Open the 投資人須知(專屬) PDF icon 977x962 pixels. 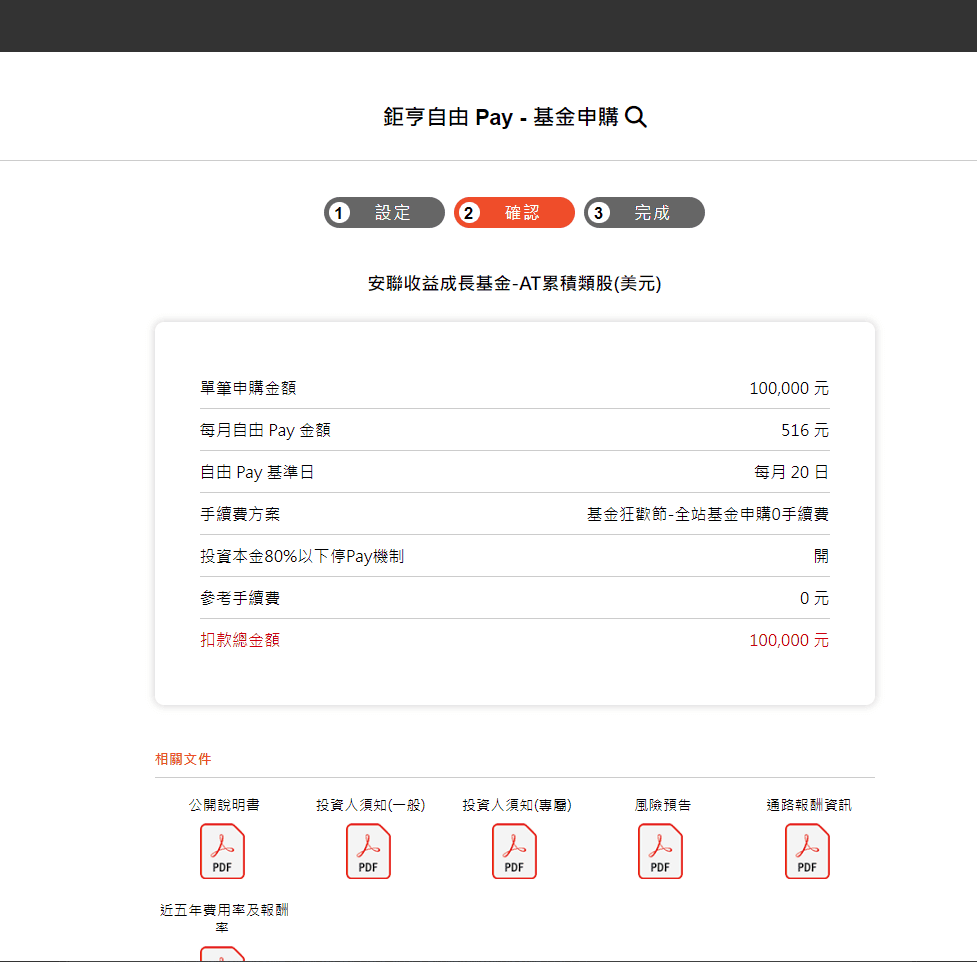pyautogui.click(x=514, y=851)
